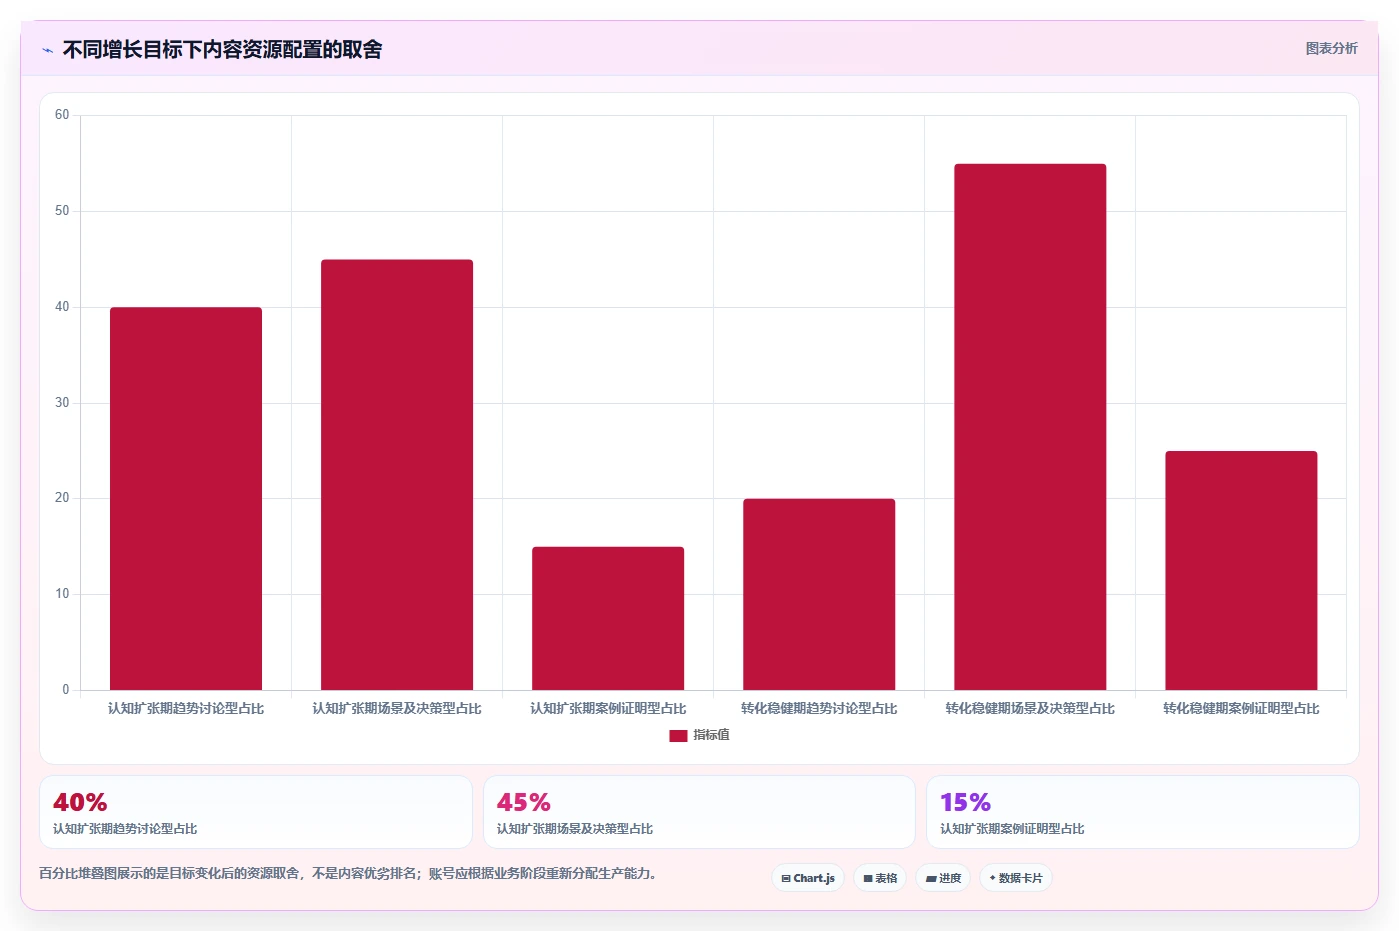Click the lightning icon beside the title
Viewport: 1399px width, 931px height.
(47, 50)
